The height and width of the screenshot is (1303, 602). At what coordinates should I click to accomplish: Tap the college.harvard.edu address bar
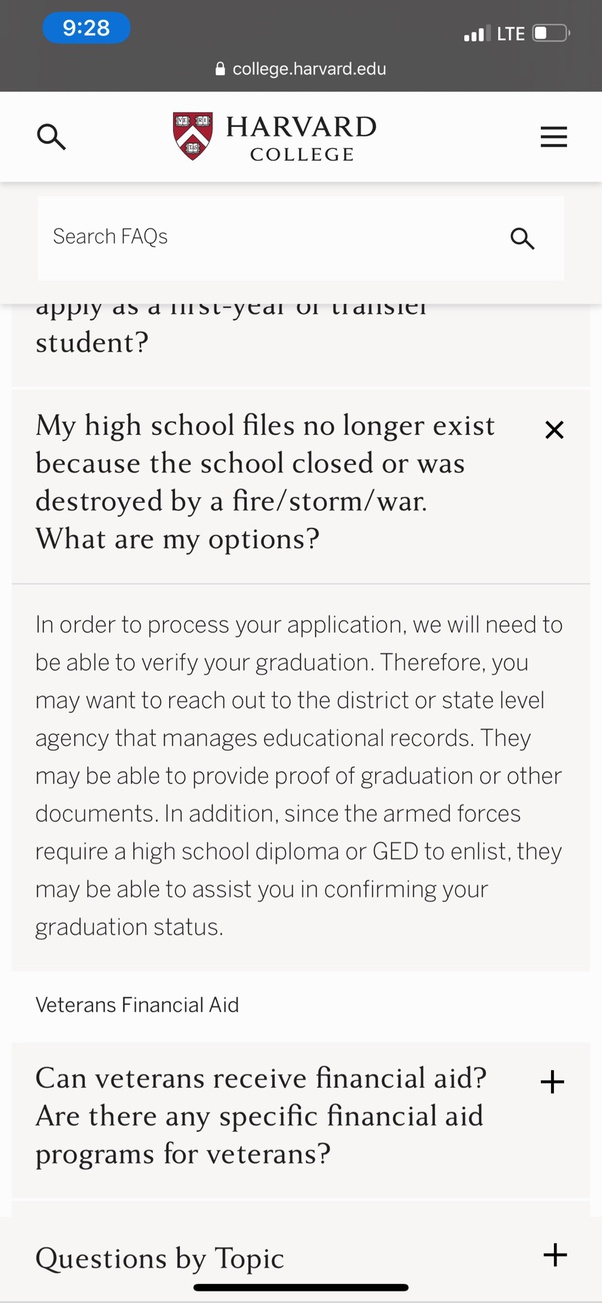[x=301, y=68]
